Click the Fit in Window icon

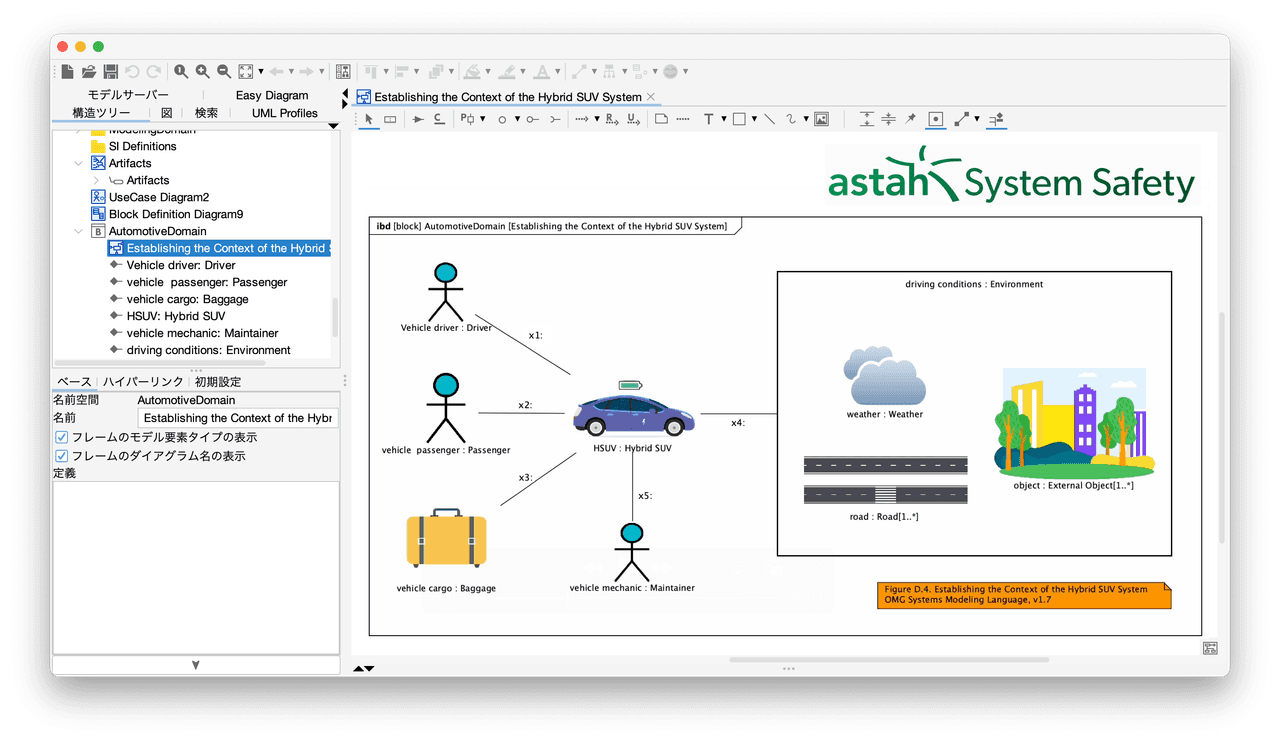(246, 71)
